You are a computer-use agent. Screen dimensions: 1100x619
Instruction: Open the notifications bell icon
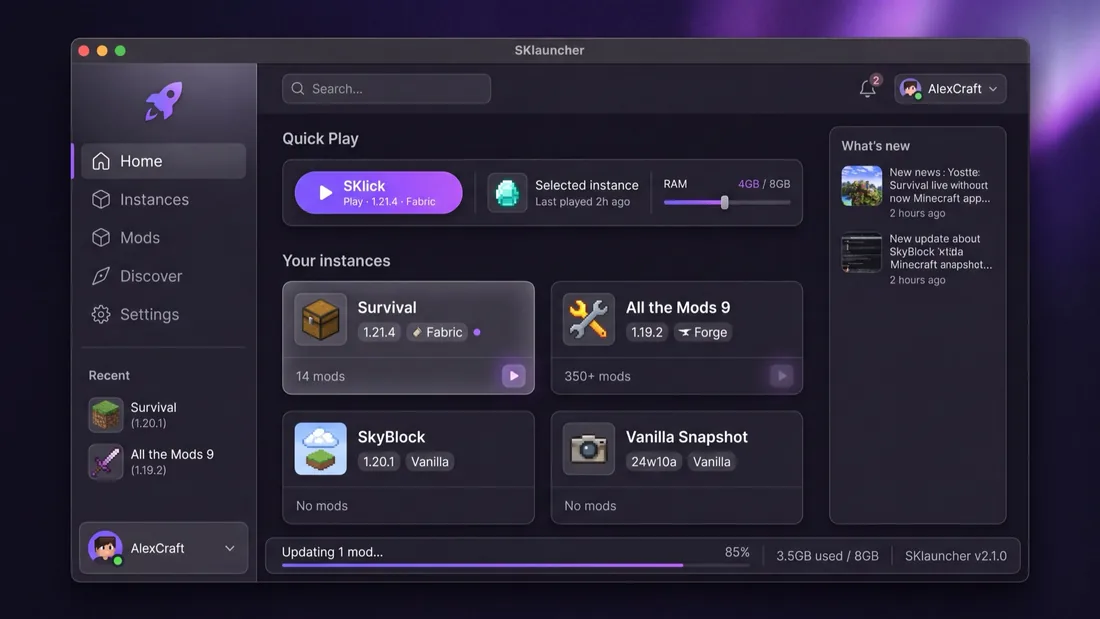pos(868,88)
